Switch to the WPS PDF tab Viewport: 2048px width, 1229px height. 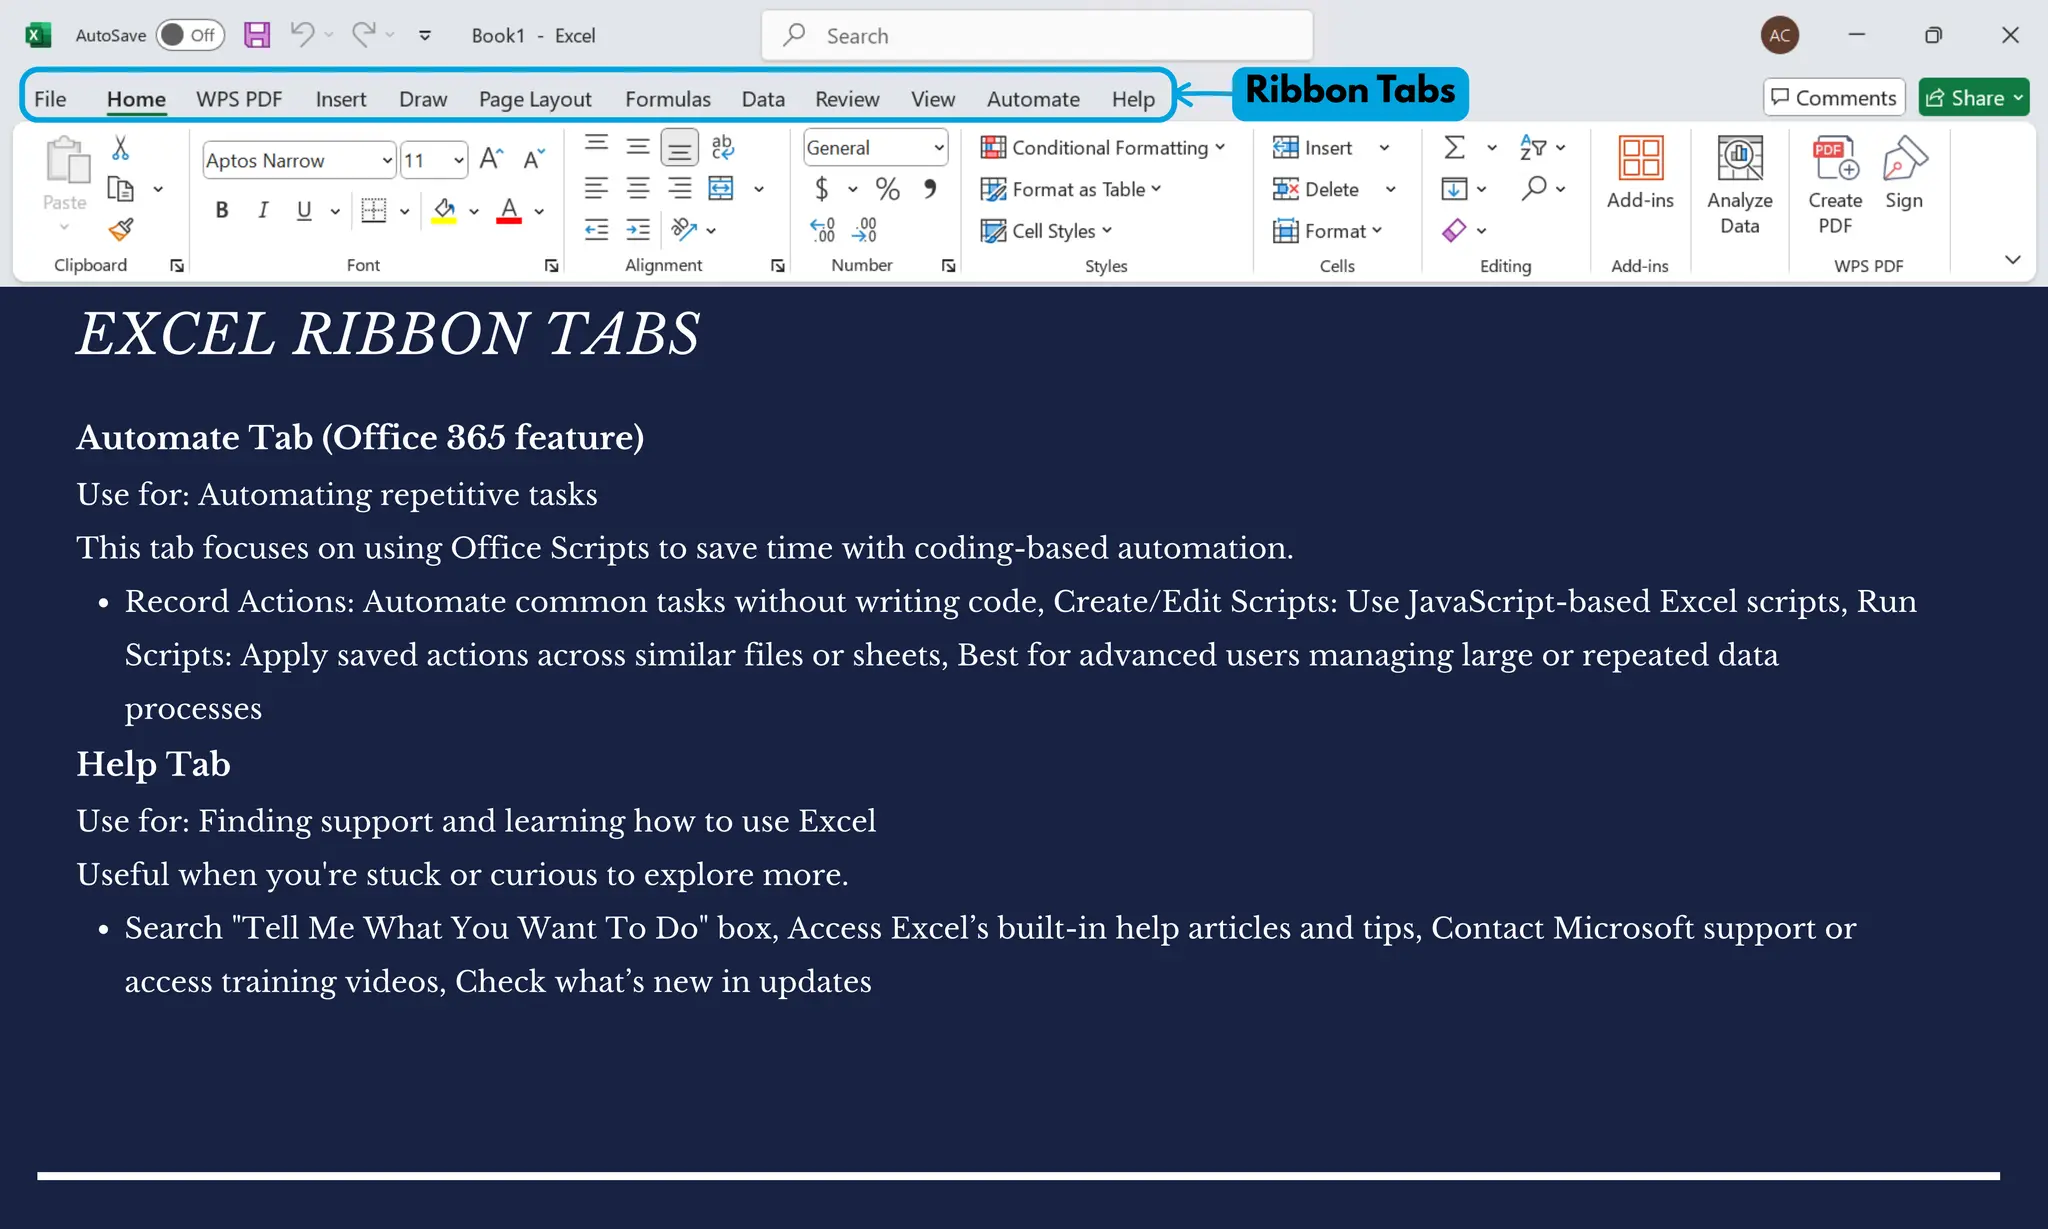tap(239, 99)
